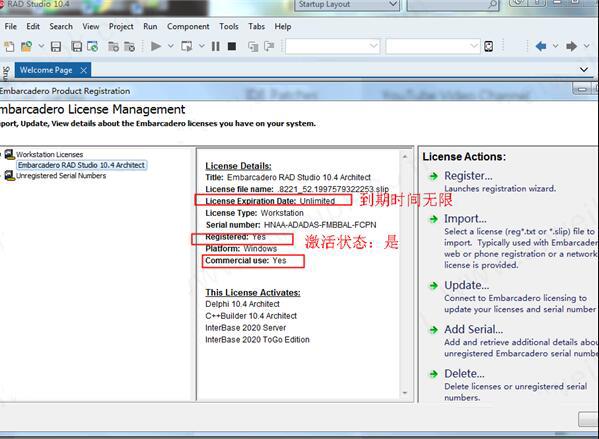The image size is (599, 439).
Task: Click the Open Project toolbar icon
Action: point(92,47)
